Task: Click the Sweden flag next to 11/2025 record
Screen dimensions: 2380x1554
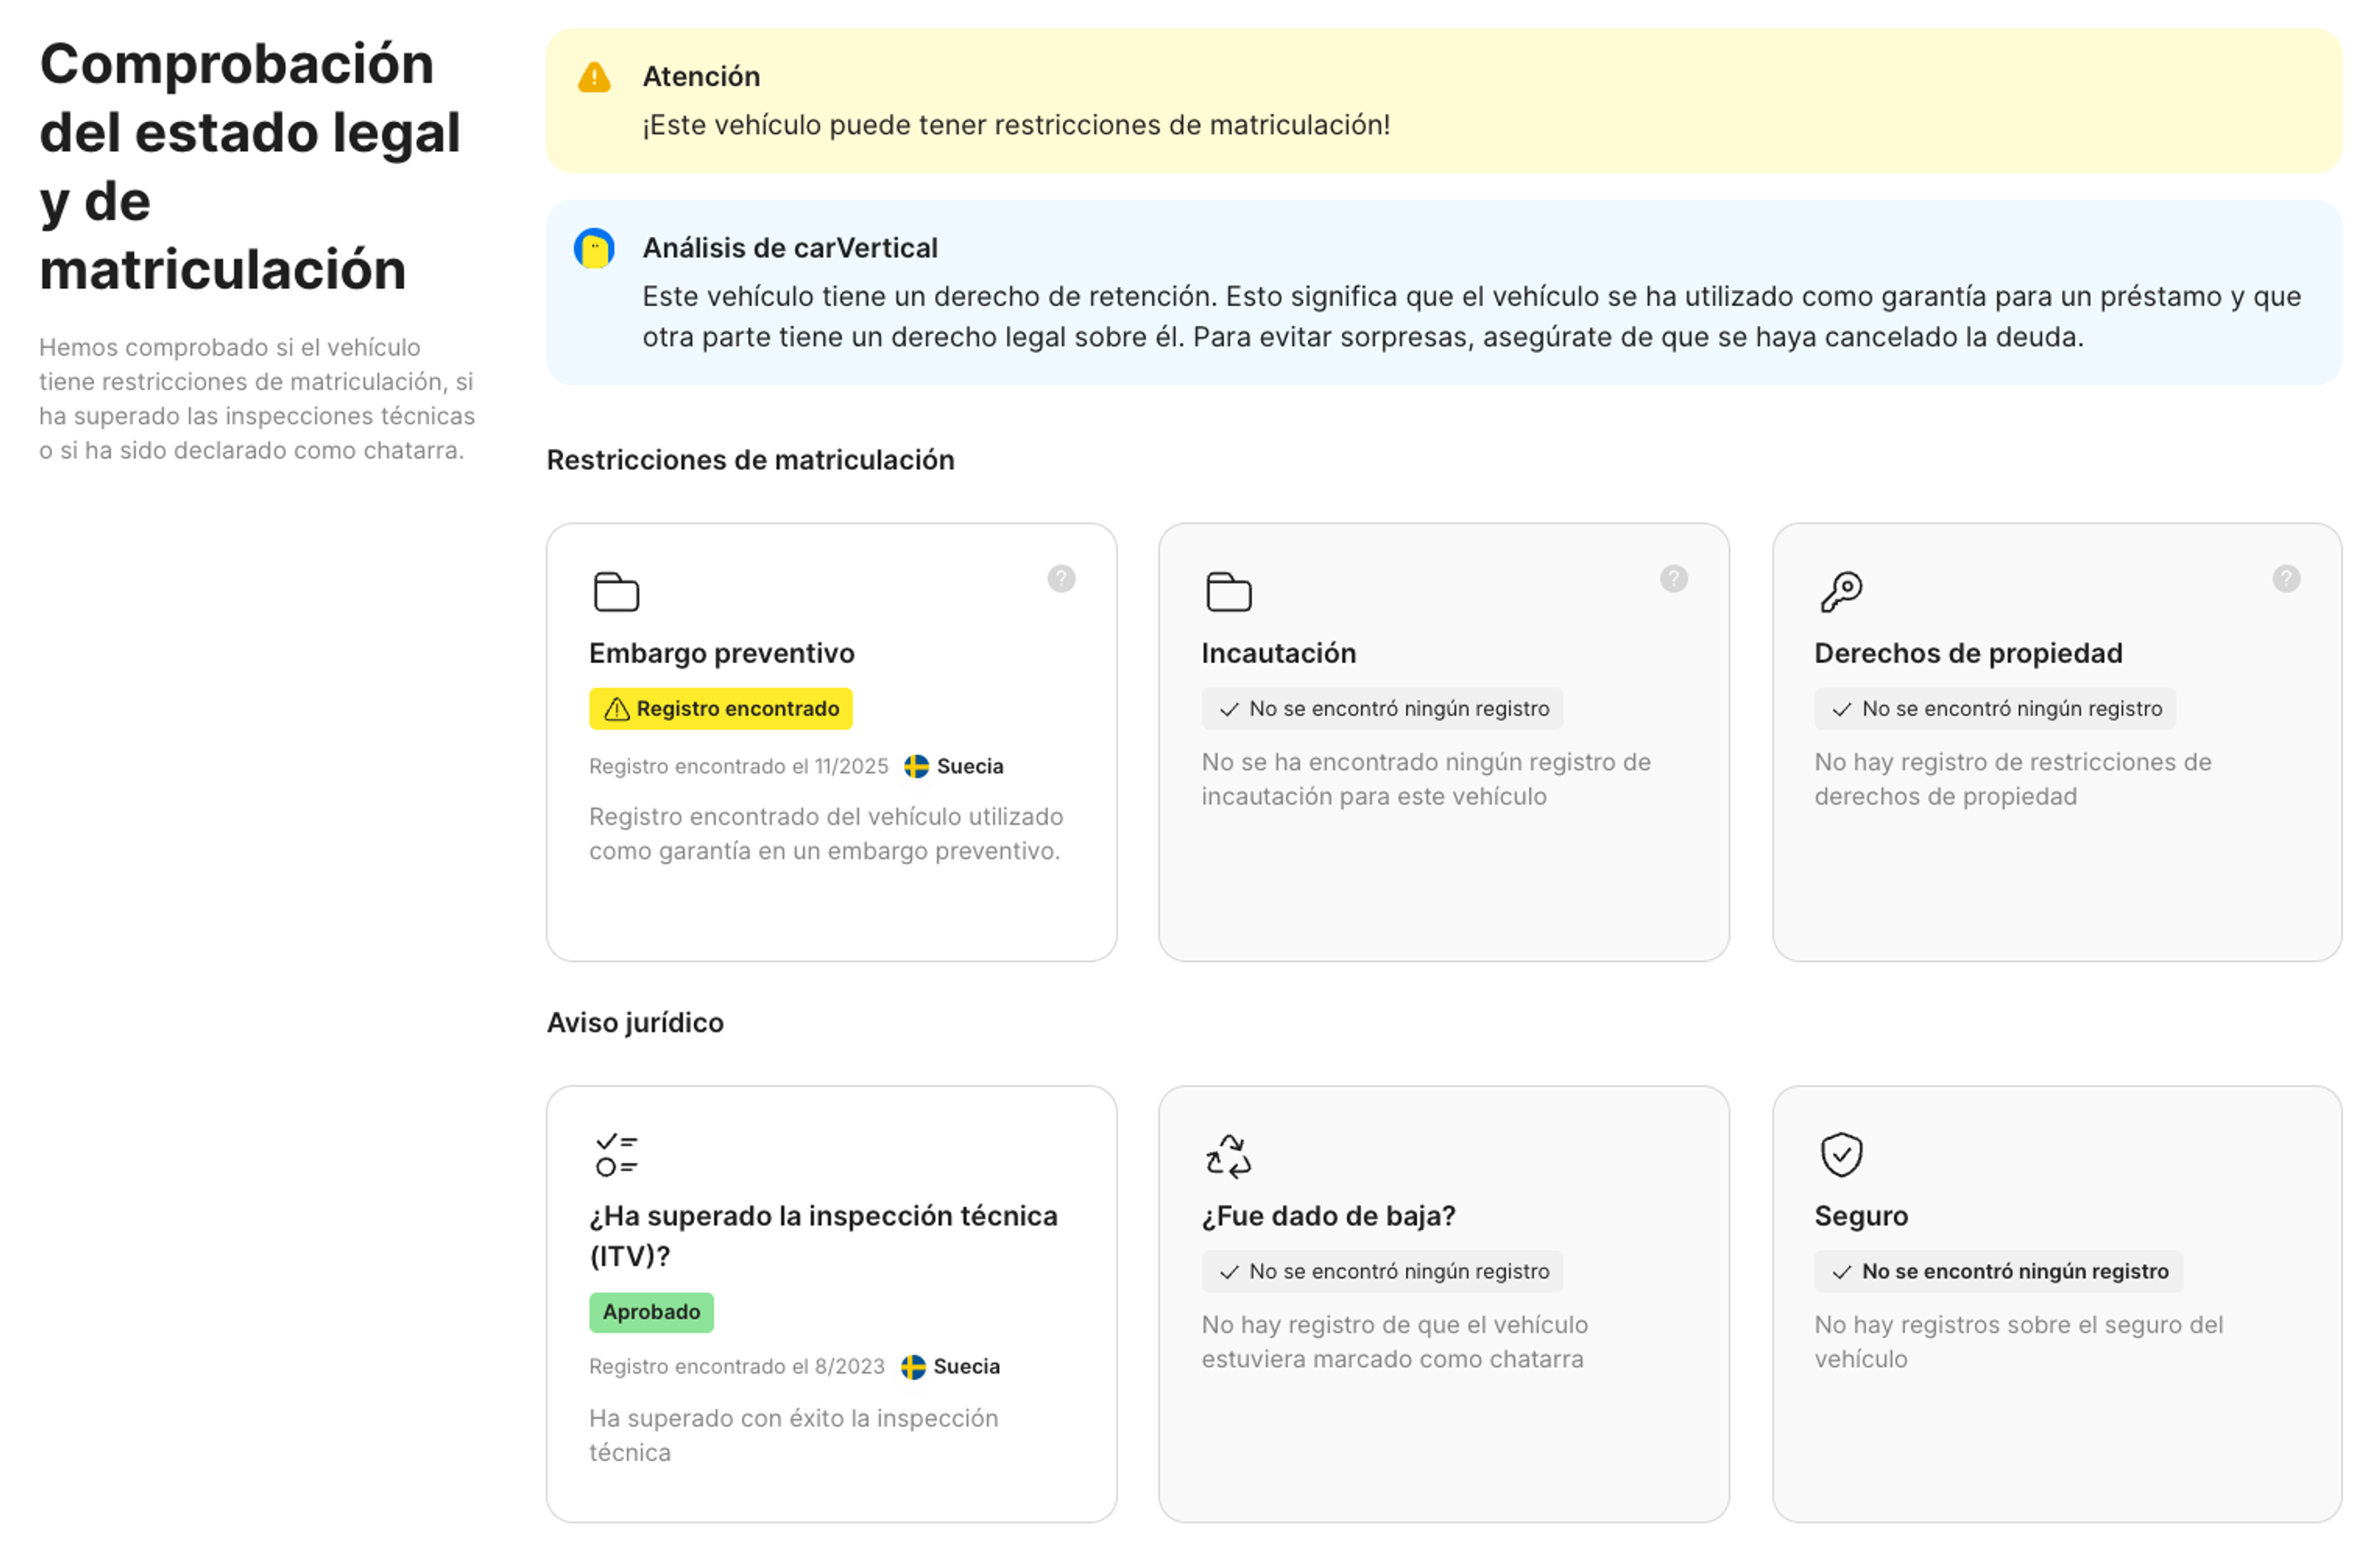Action: 916,766
